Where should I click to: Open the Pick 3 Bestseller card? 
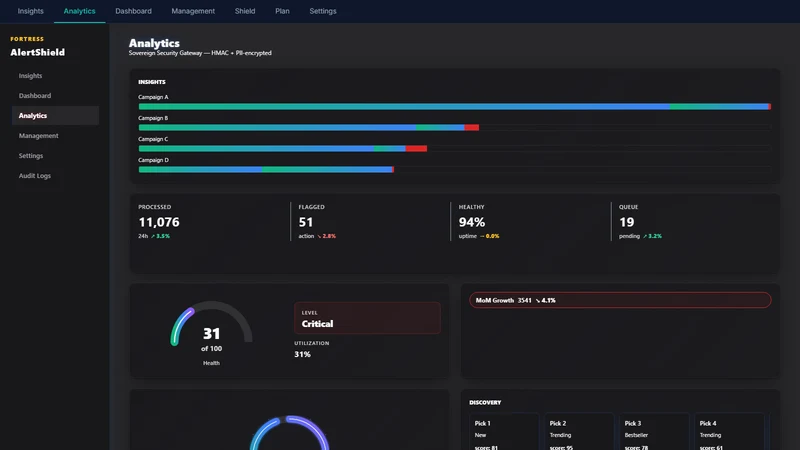pos(654,432)
